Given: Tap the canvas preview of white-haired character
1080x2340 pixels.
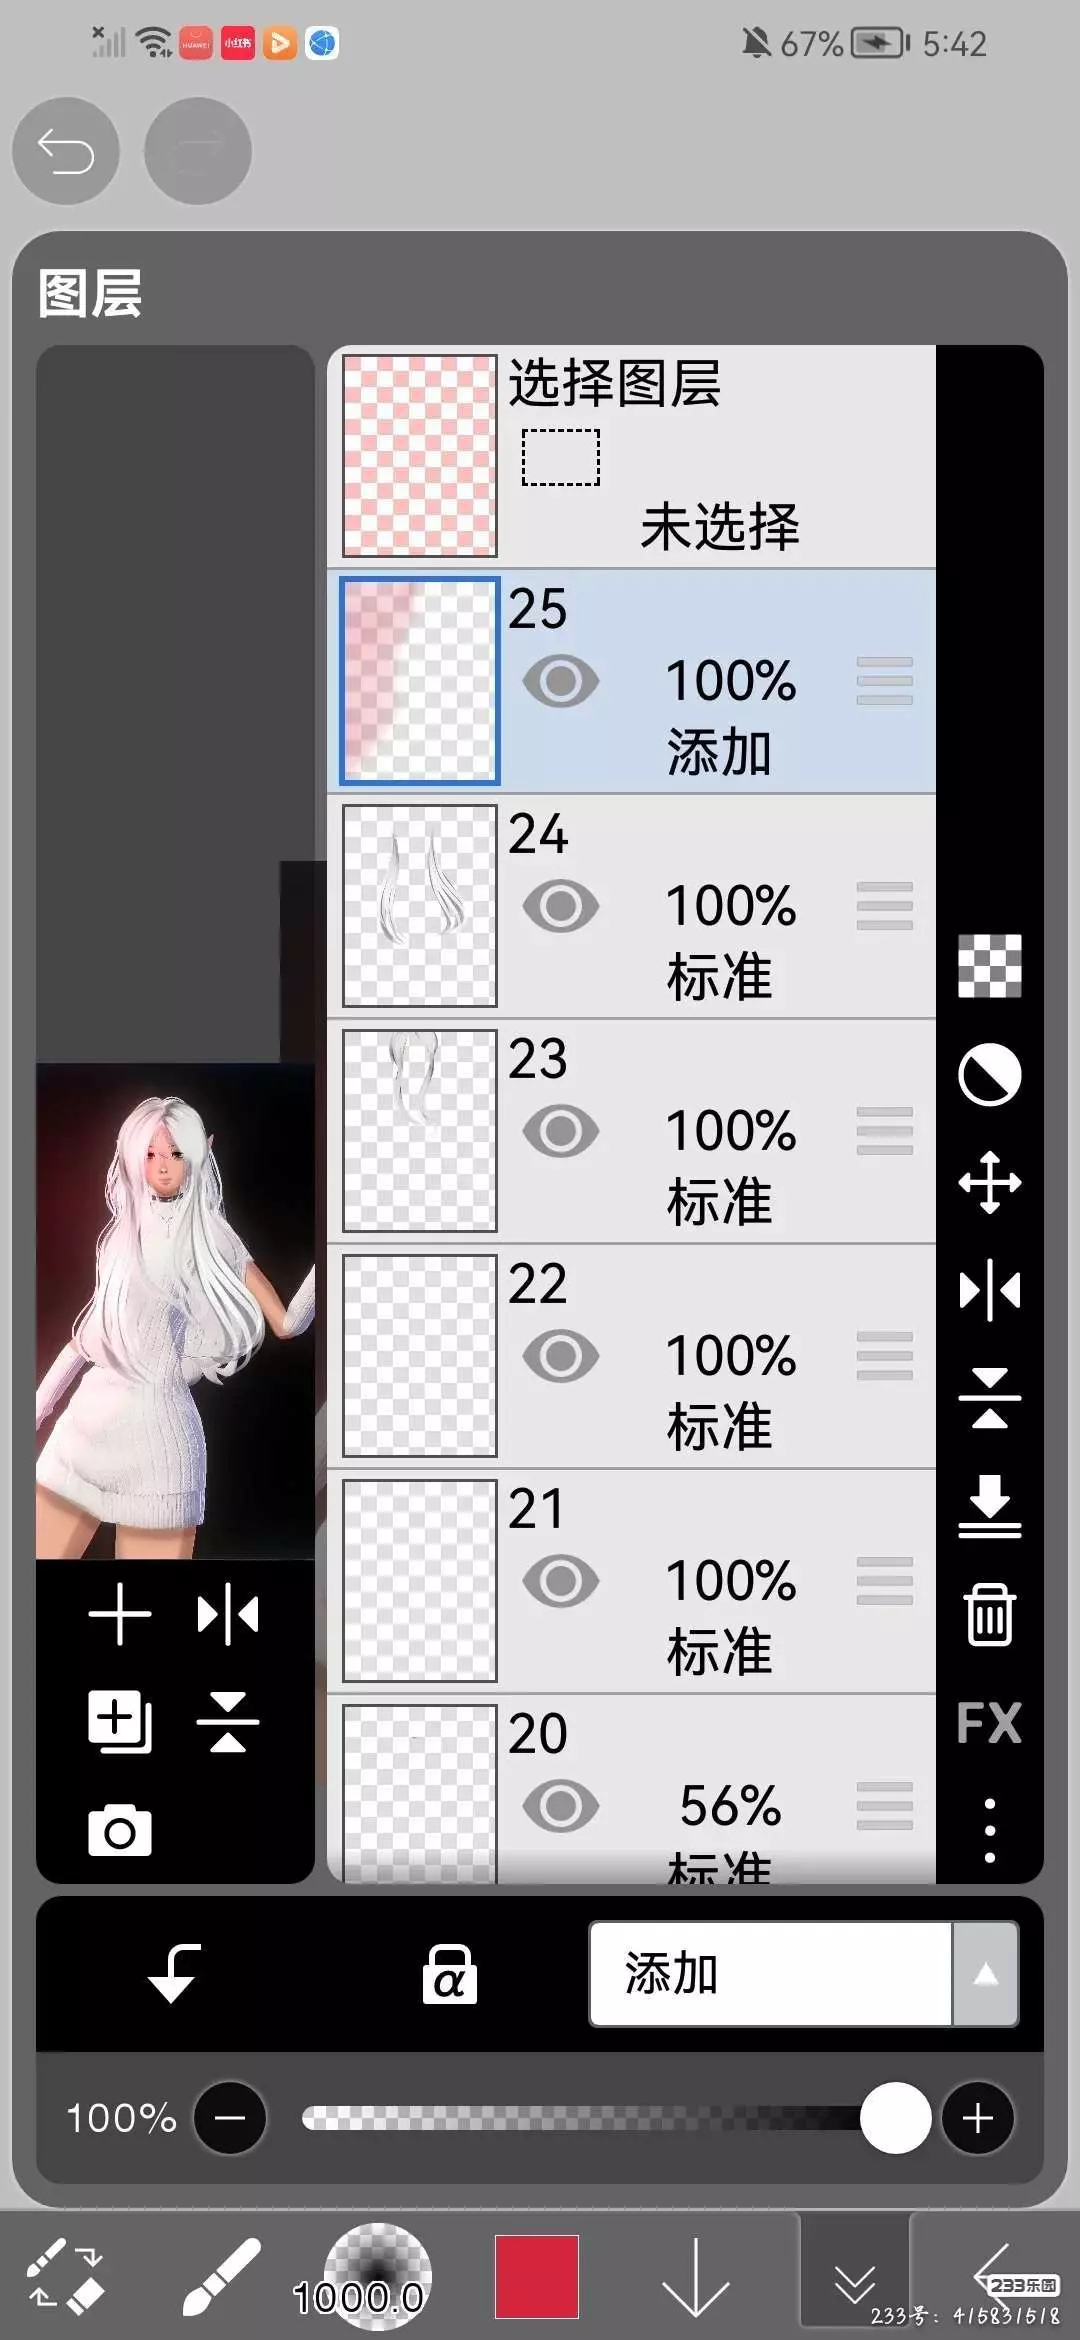Looking at the screenshot, I should point(175,1311).
